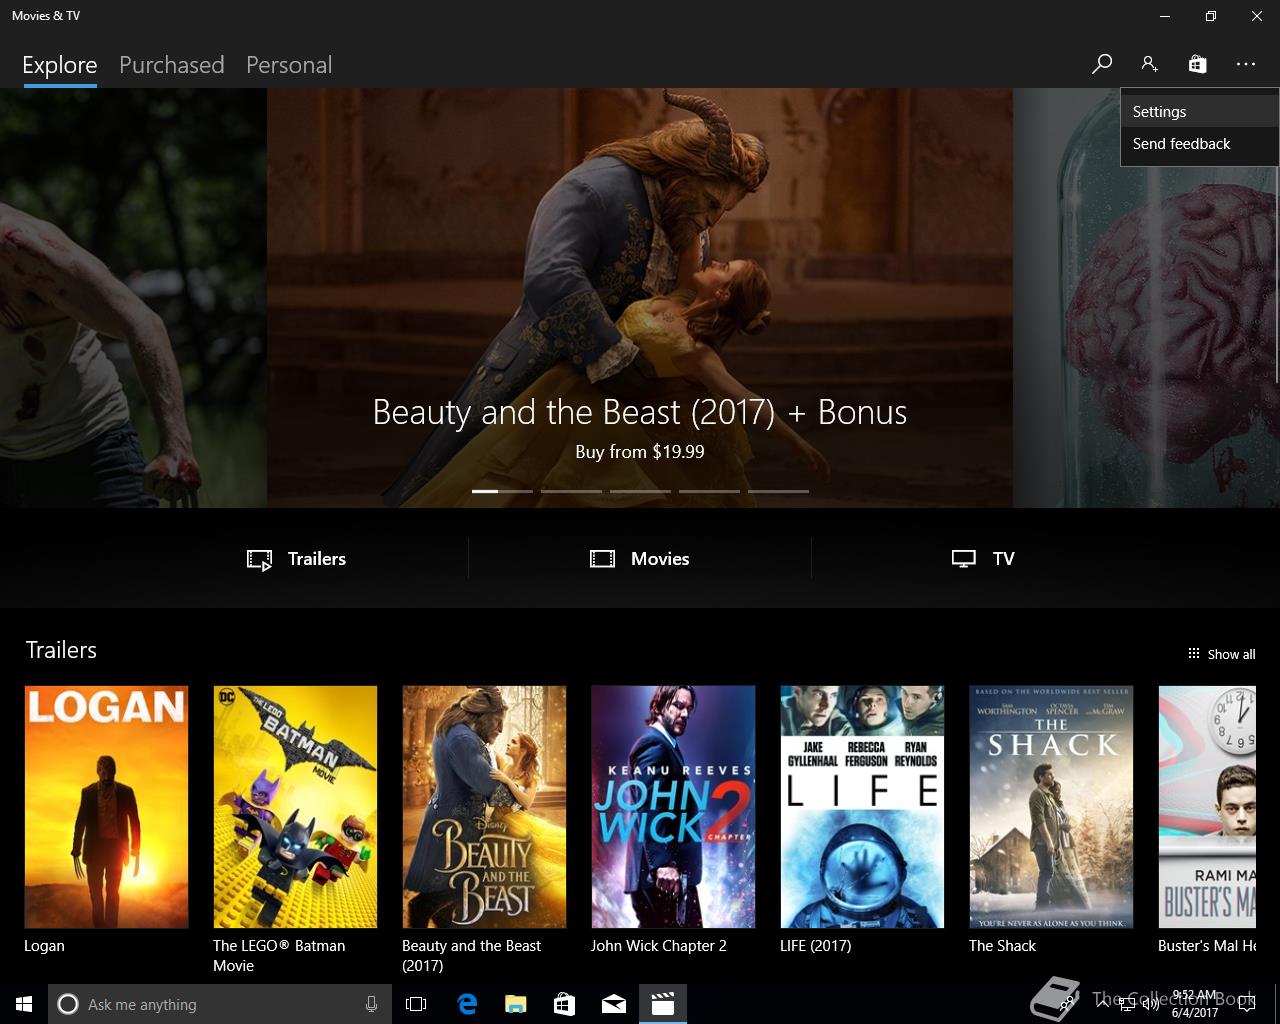Image resolution: width=1280 pixels, height=1024 pixels.
Task: Open the Windows Start menu
Action: [24, 1004]
